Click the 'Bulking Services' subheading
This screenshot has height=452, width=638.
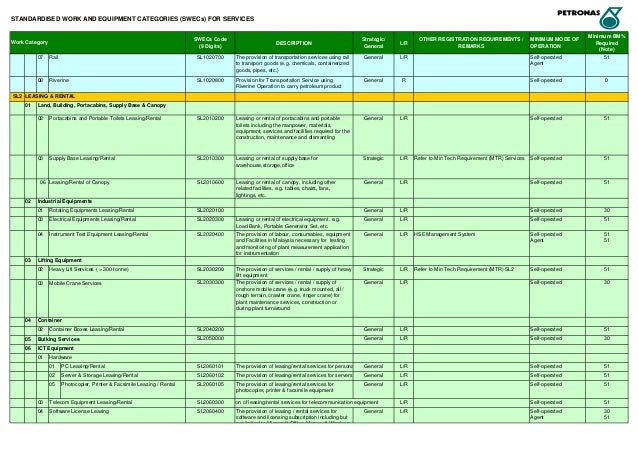pos(59,339)
